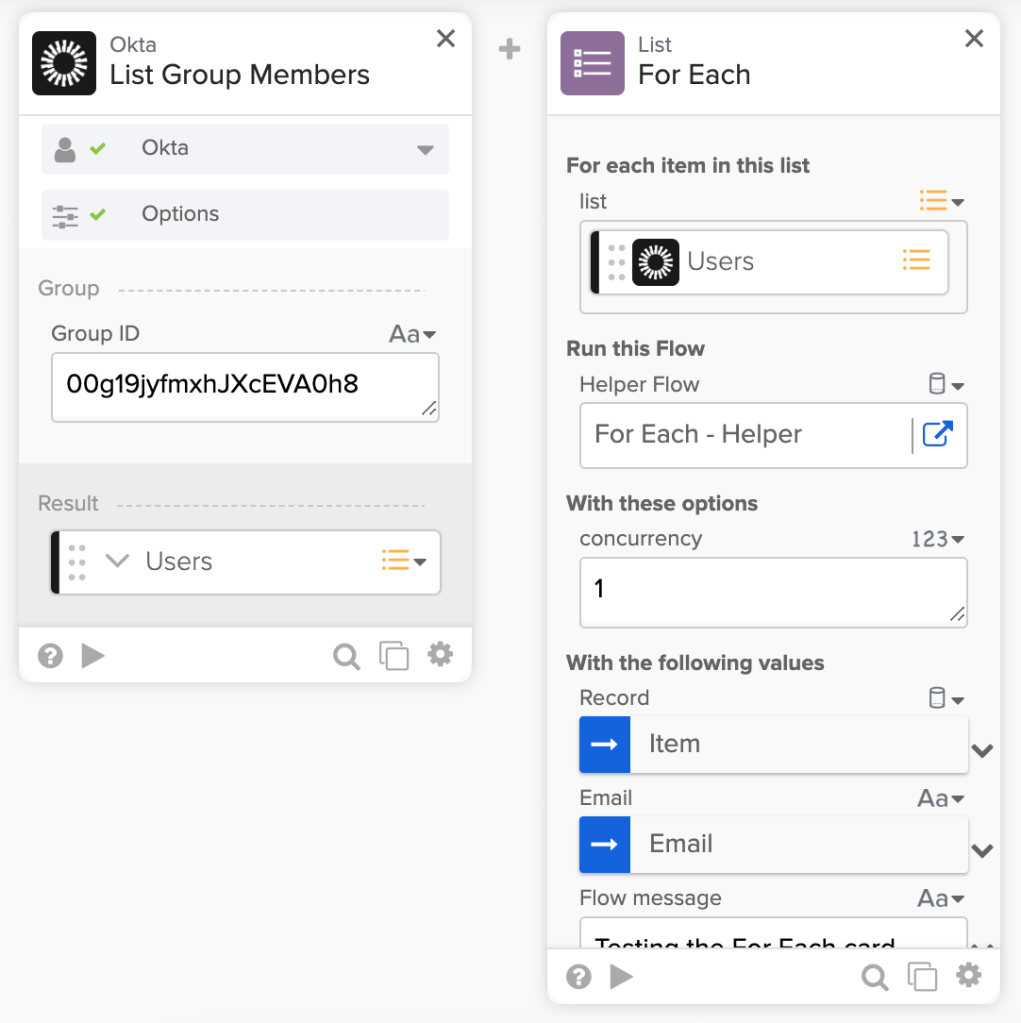Screen dimensions: 1021x1023
Task: Click the Group ID input field
Action: 244,386
